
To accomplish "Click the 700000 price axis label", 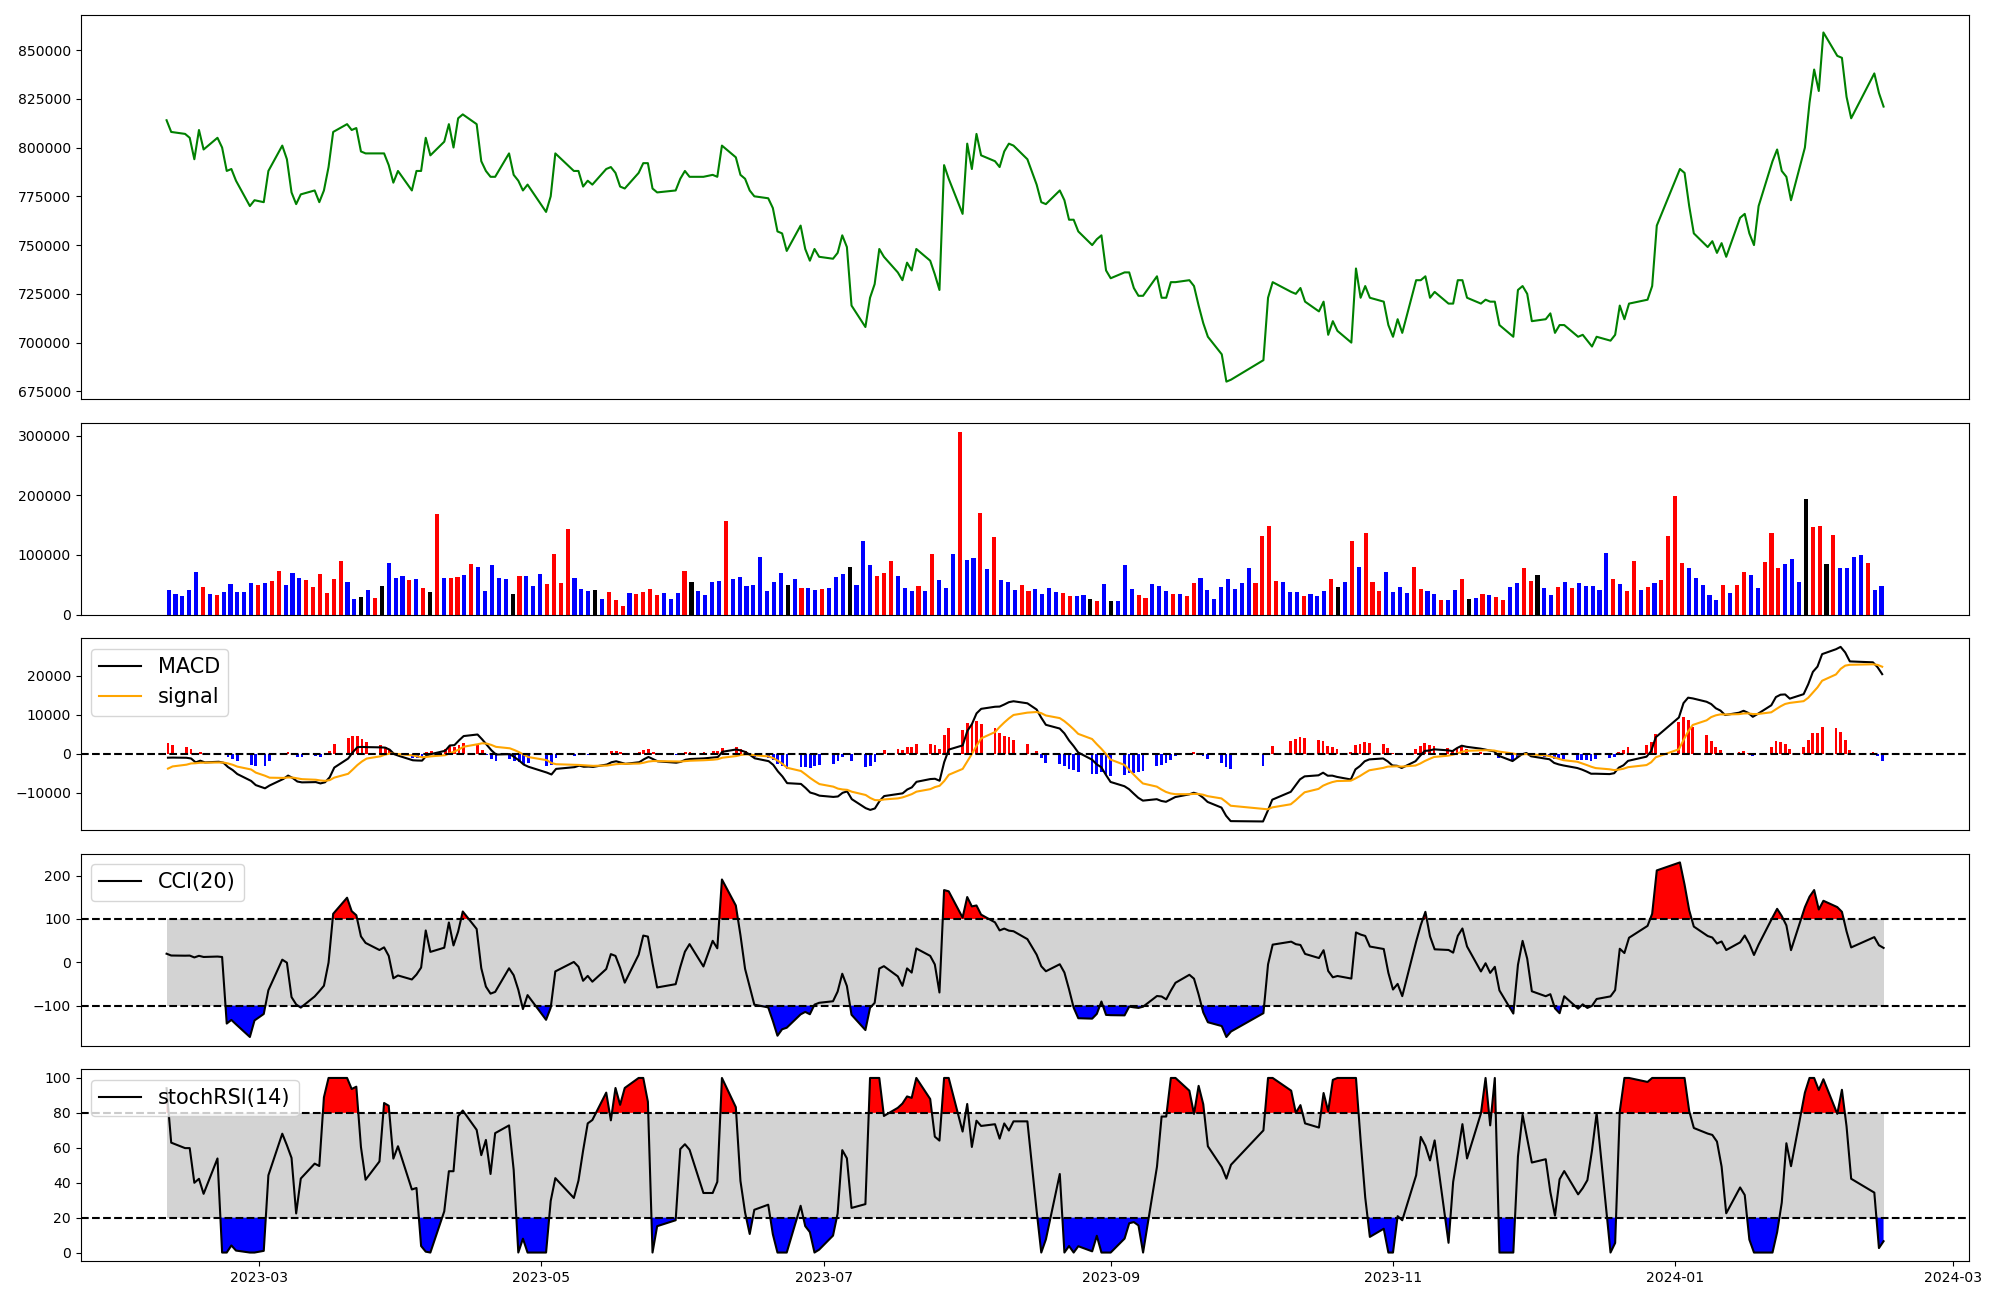I will pyautogui.click(x=45, y=343).
